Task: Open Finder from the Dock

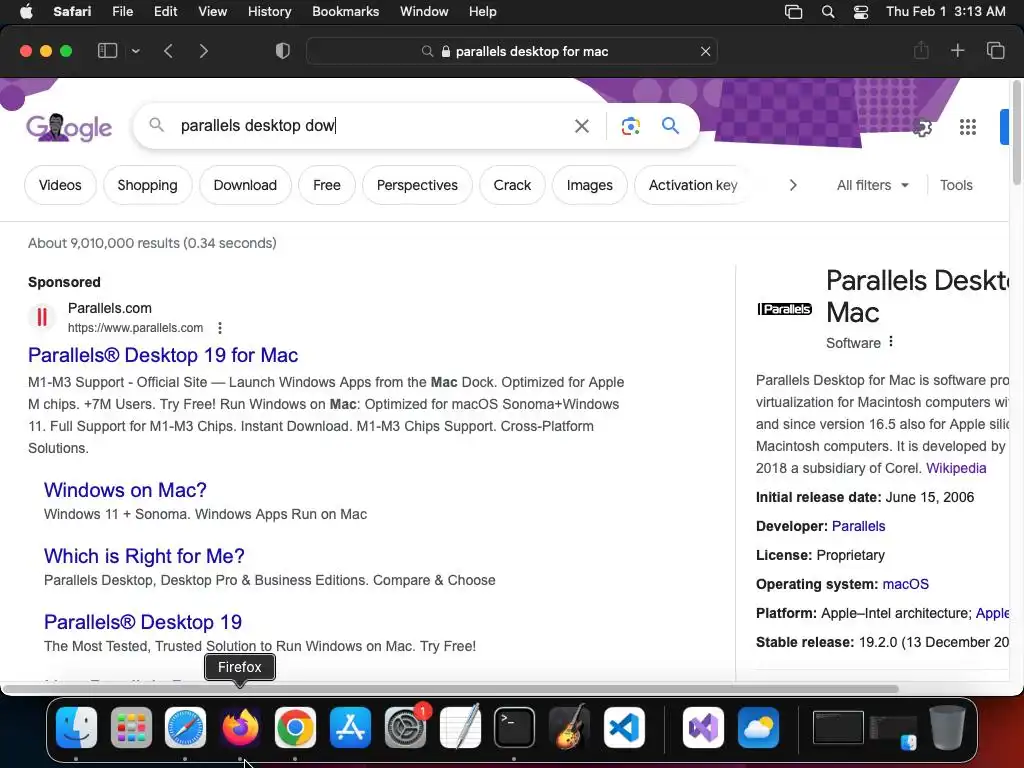Action: tap(76, 727)
